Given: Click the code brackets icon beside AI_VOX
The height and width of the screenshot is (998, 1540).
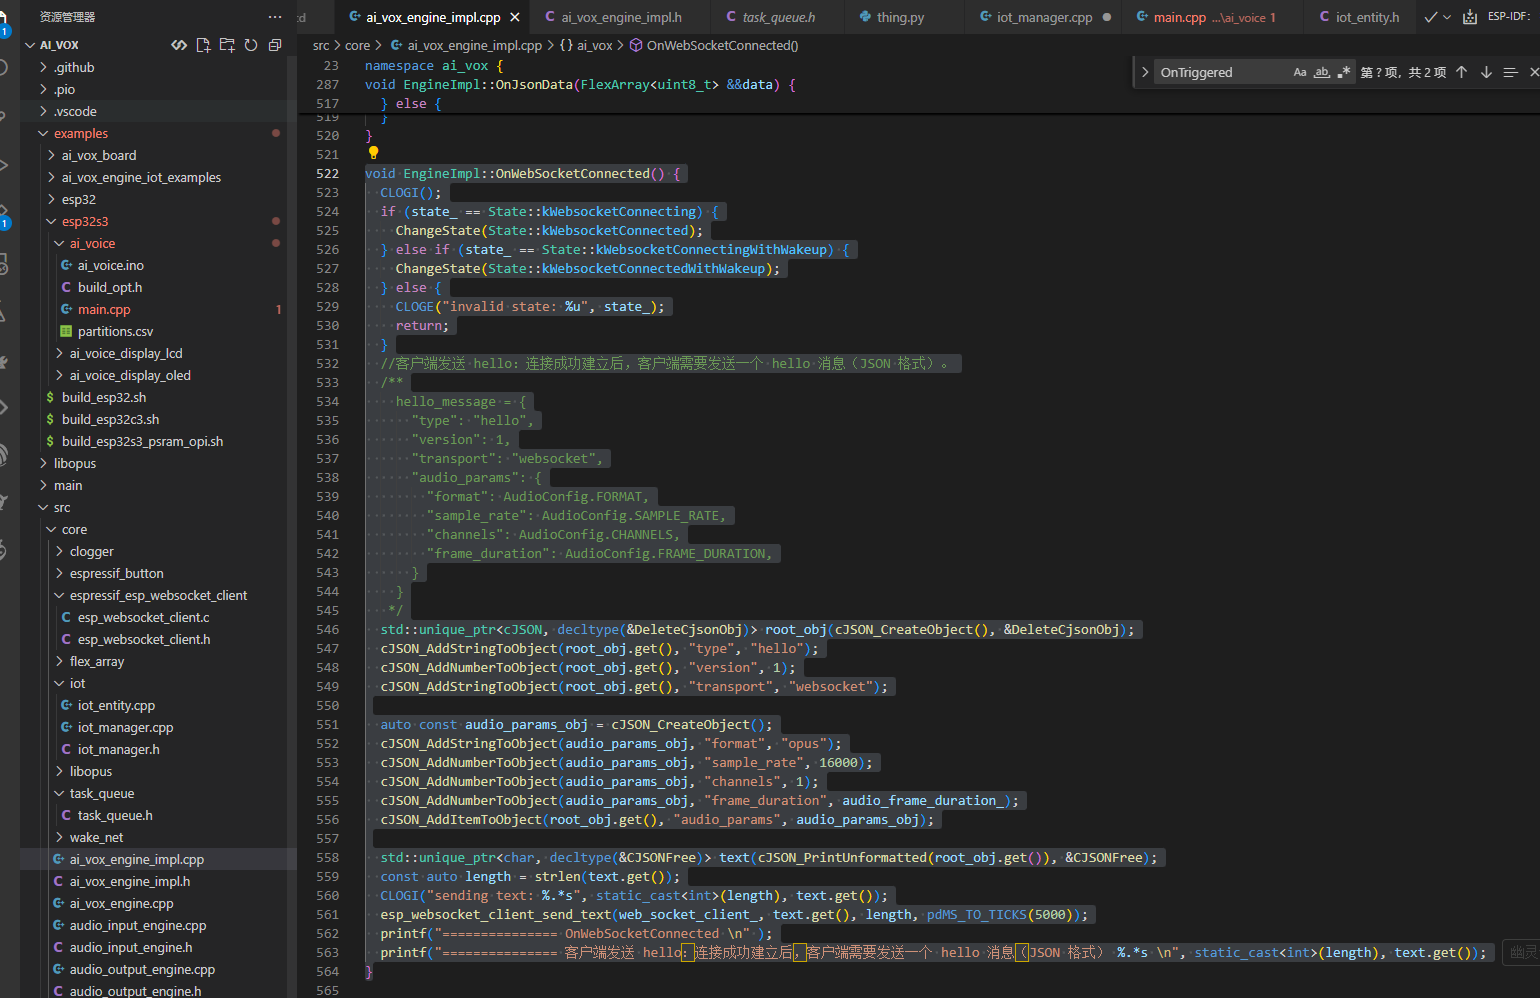Looking at the screenshot, I should click(179, 45).
